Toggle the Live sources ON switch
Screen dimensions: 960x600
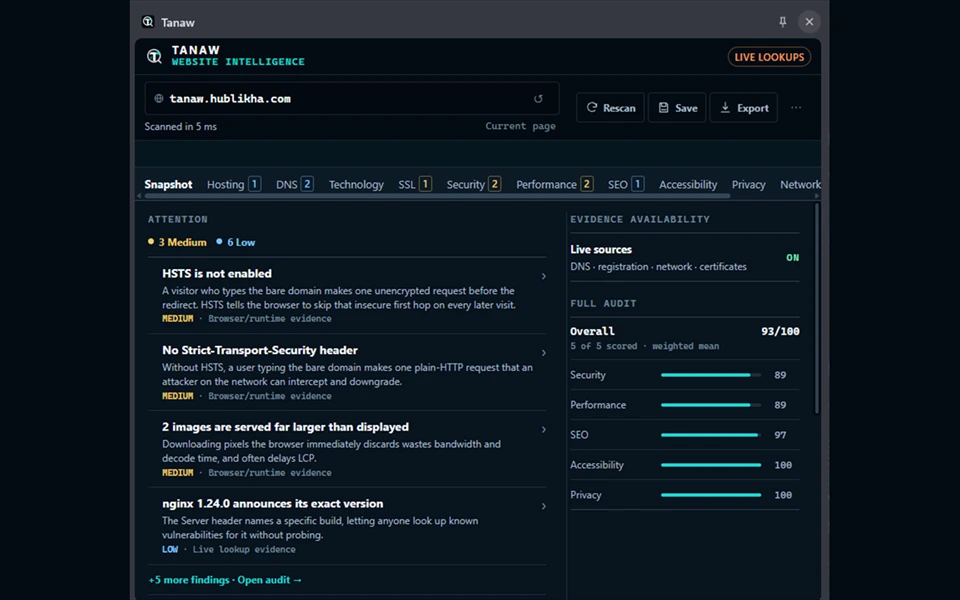(x=792, y=258)
